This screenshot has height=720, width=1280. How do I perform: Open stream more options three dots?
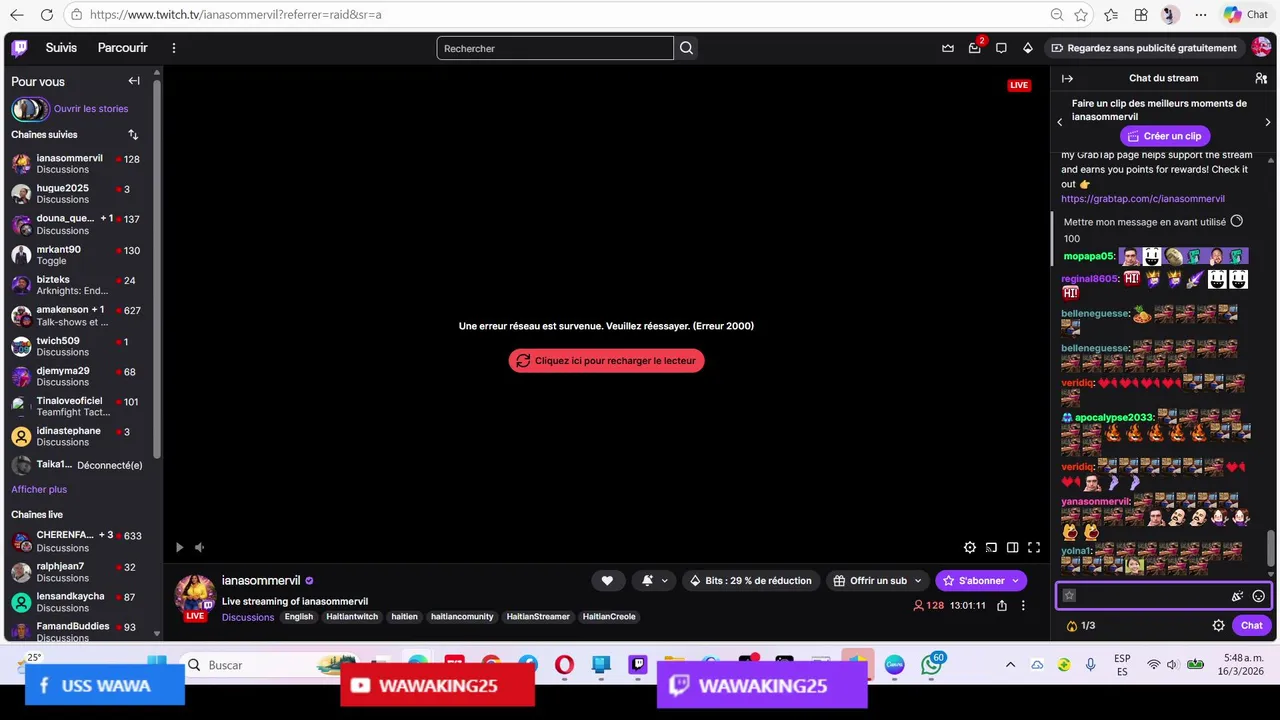[x=1023, y=605]
